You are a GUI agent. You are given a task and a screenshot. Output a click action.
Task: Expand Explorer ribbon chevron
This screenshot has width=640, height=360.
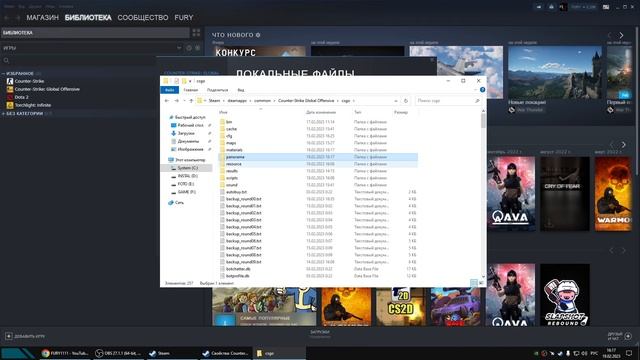pyautogui.click(x=476, y=90)
